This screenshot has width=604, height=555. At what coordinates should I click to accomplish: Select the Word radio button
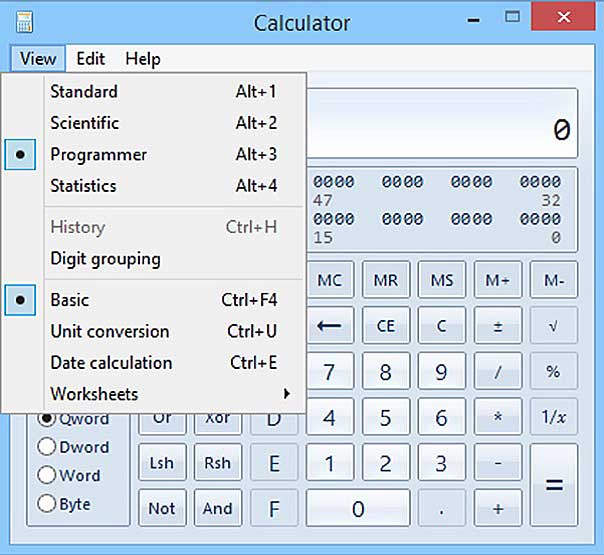click(x=47, y=476)
